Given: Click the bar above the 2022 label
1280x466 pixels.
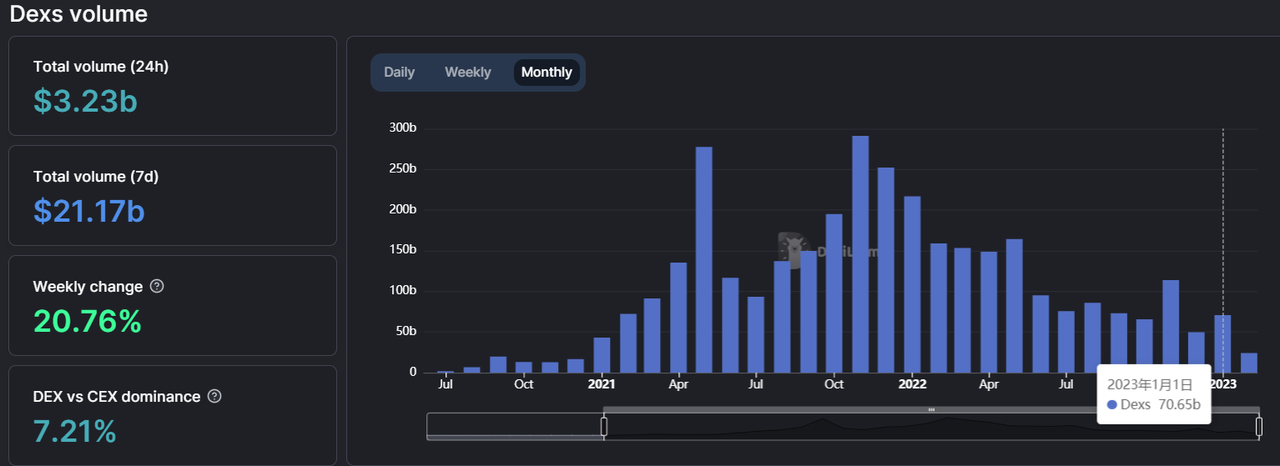Looking at the screenshot, I should click(912, 285).
